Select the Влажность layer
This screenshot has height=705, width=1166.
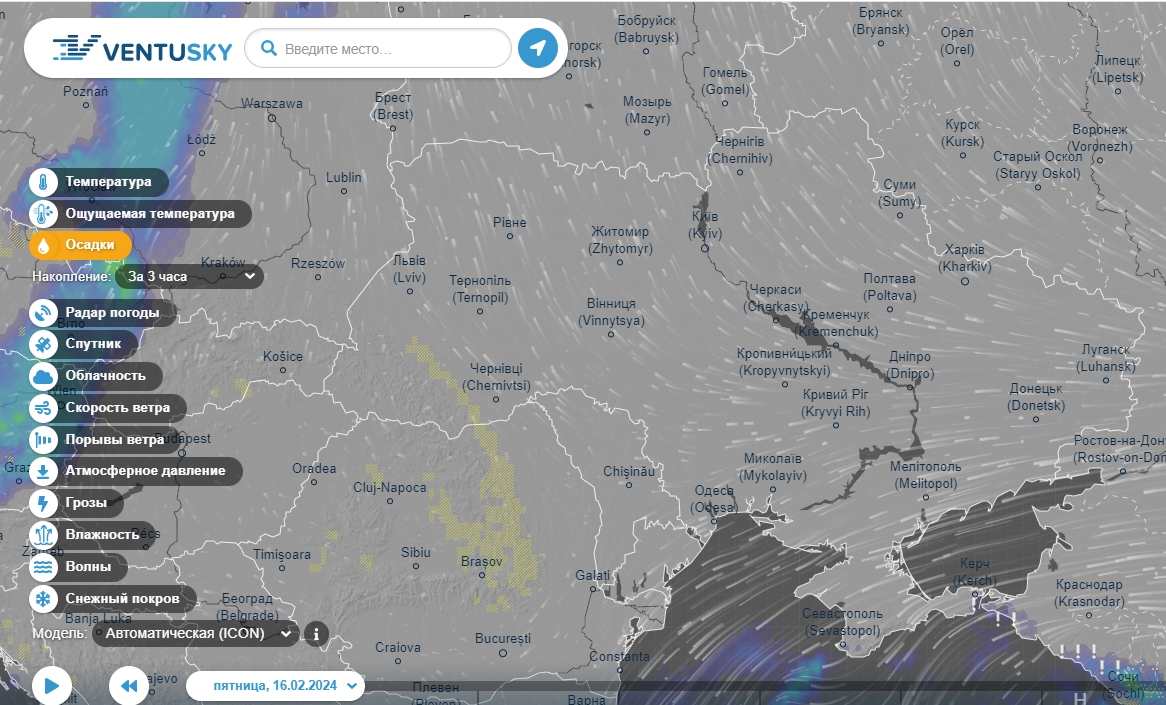coord(102,535)
